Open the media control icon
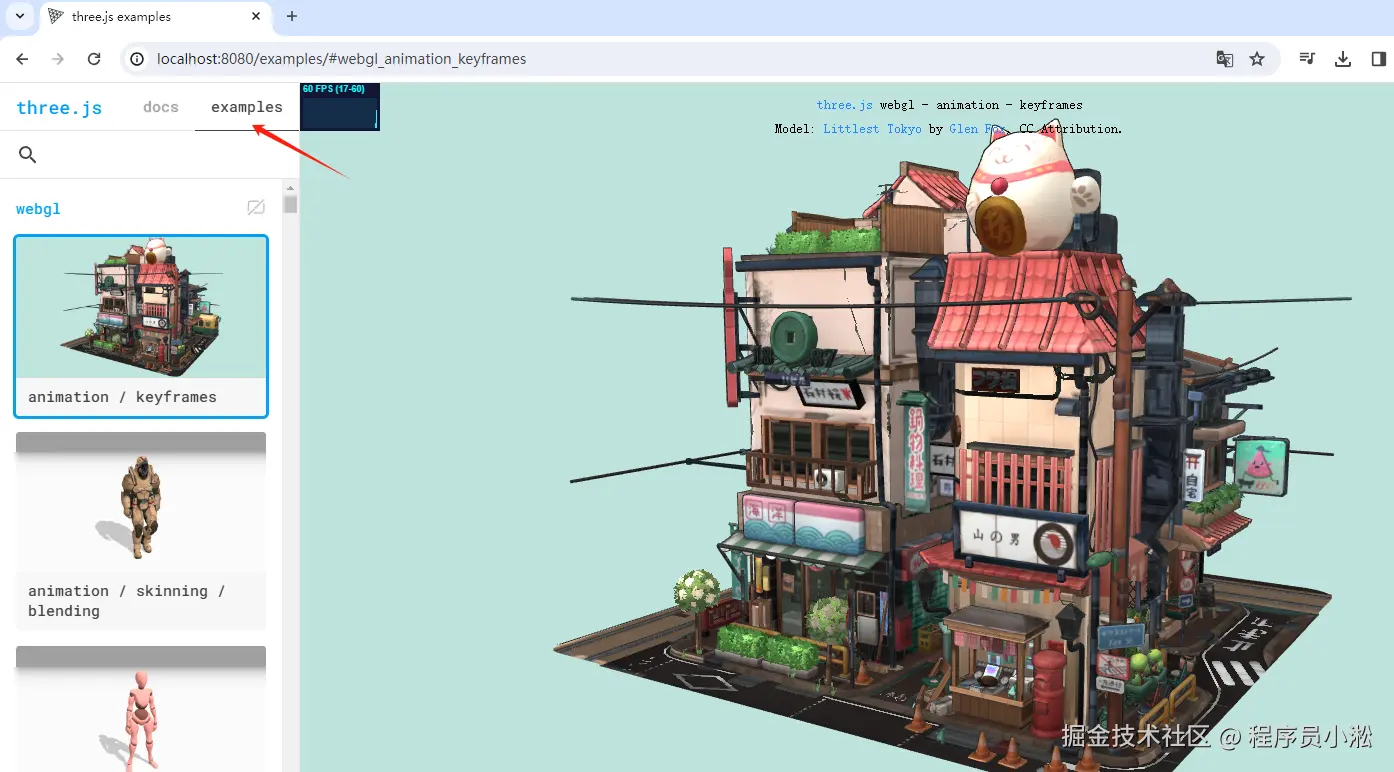The width and height of the screenshot is (1394, 772). pos(1307,59)
